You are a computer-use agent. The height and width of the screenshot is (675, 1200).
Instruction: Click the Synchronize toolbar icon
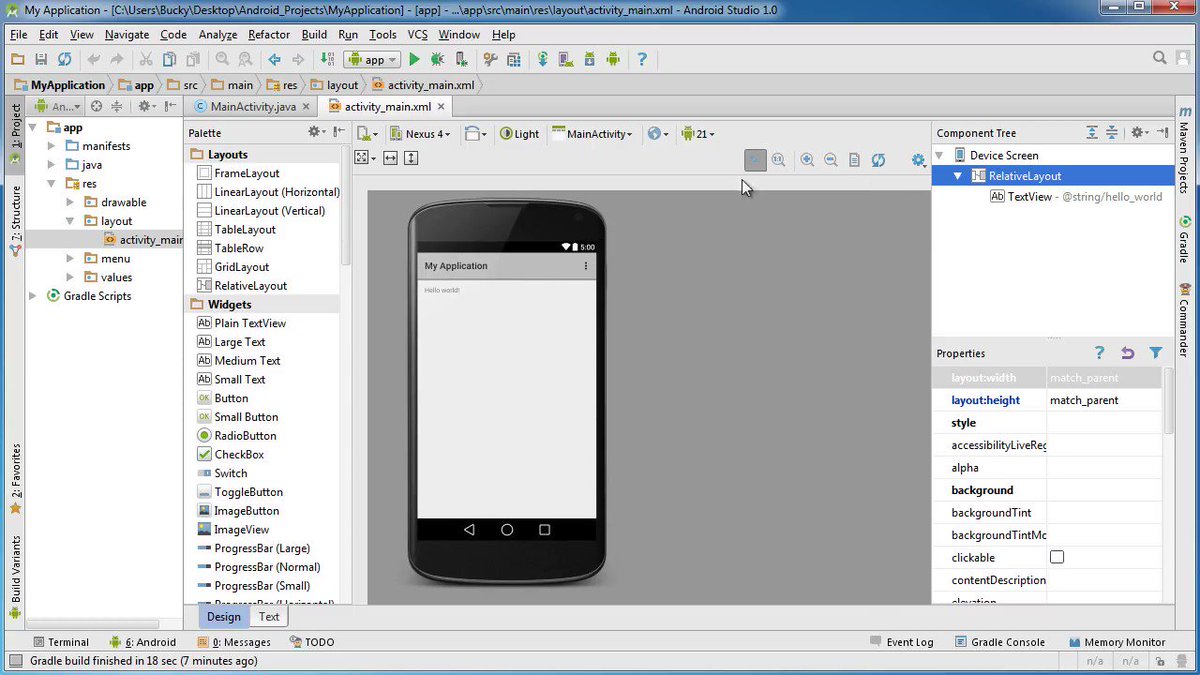(x=64, y=60)
